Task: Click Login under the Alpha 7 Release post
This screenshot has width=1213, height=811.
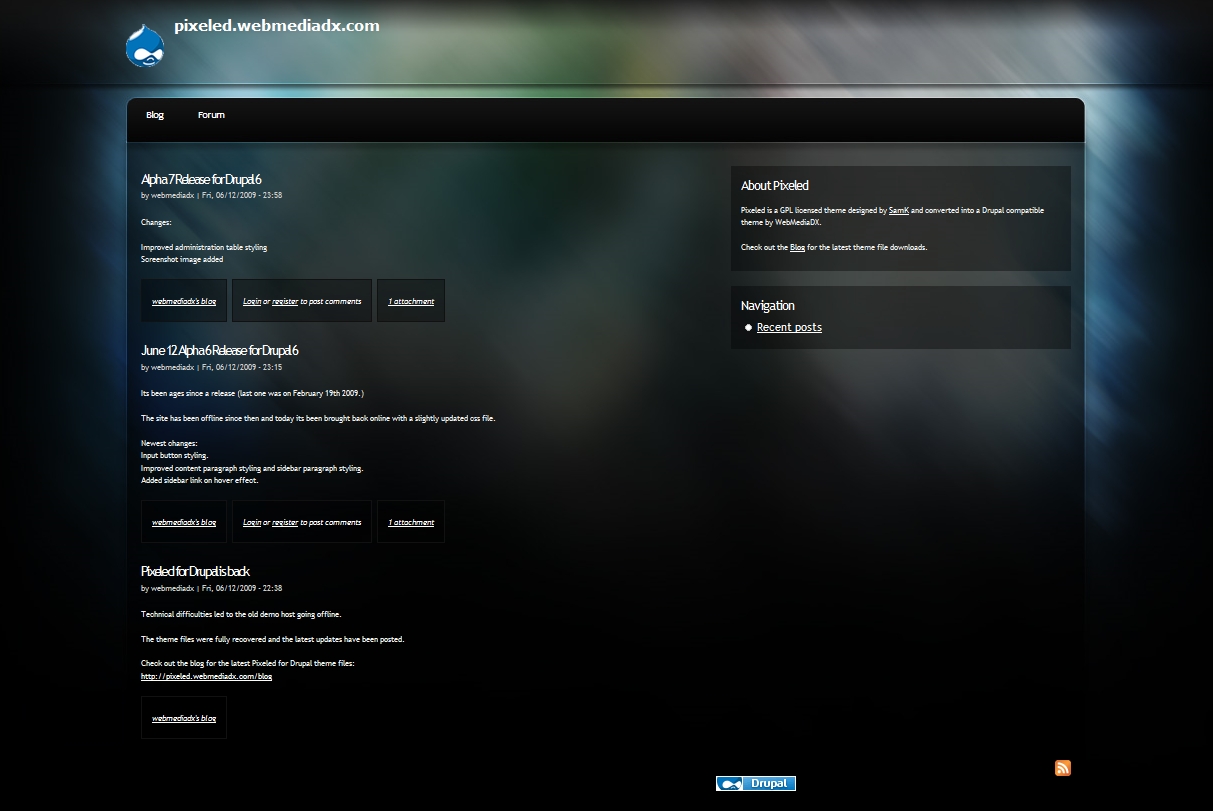Action: click(252, 301)
